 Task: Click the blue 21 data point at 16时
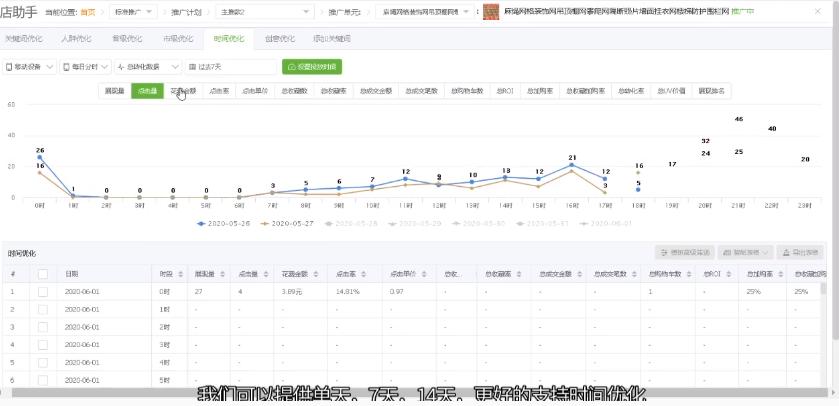tap(572, 165)
